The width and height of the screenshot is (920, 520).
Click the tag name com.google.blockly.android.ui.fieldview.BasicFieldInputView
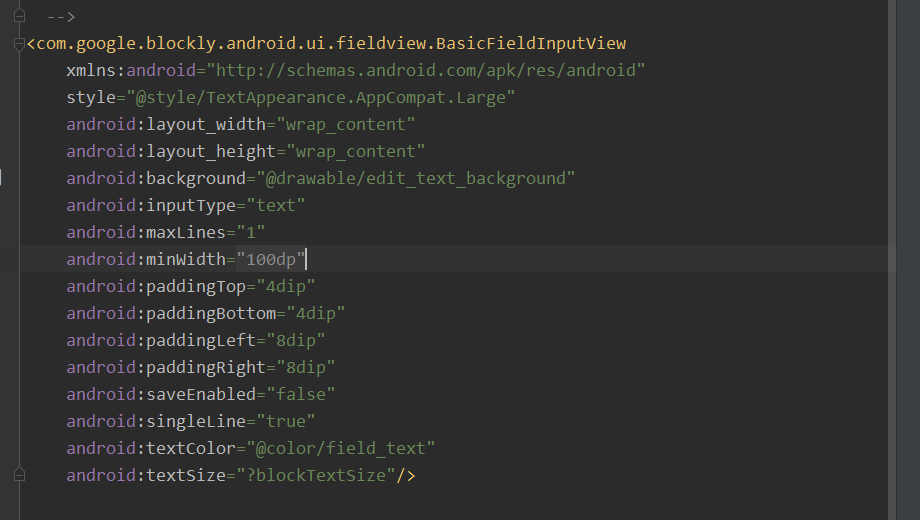click(331, 43)
